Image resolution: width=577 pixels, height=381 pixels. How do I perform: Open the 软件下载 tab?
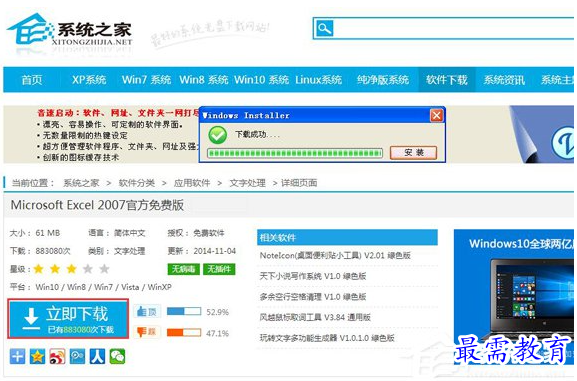click(x=447, y=80)
